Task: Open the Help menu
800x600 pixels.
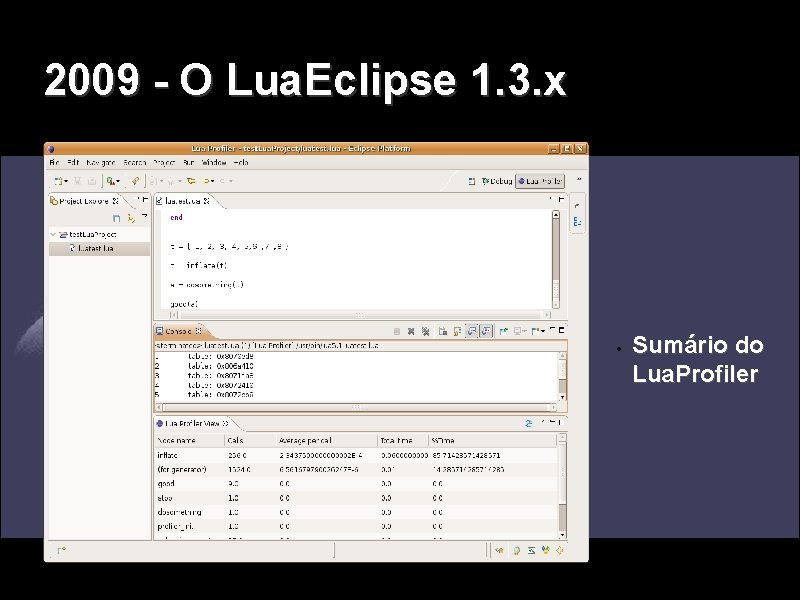Action: pos(241,163)
